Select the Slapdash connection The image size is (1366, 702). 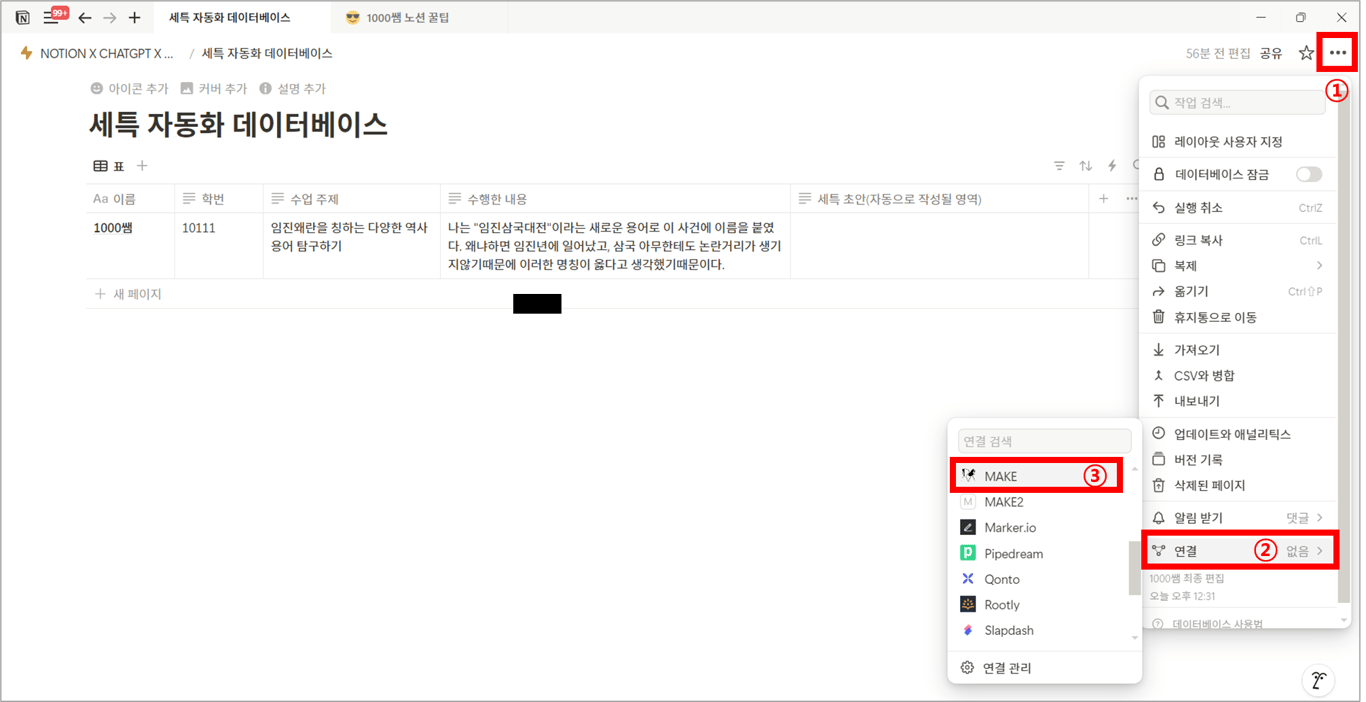(x=1038, y=631)
